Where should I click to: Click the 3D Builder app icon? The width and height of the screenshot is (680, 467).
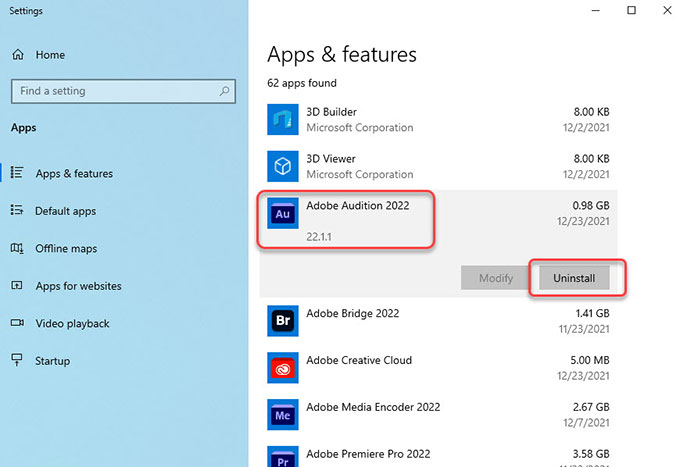283,119
